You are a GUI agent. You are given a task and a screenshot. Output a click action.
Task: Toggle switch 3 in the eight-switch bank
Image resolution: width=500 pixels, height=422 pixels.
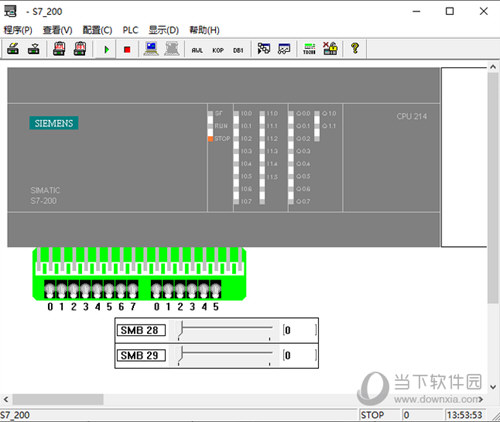coord(86,289)
